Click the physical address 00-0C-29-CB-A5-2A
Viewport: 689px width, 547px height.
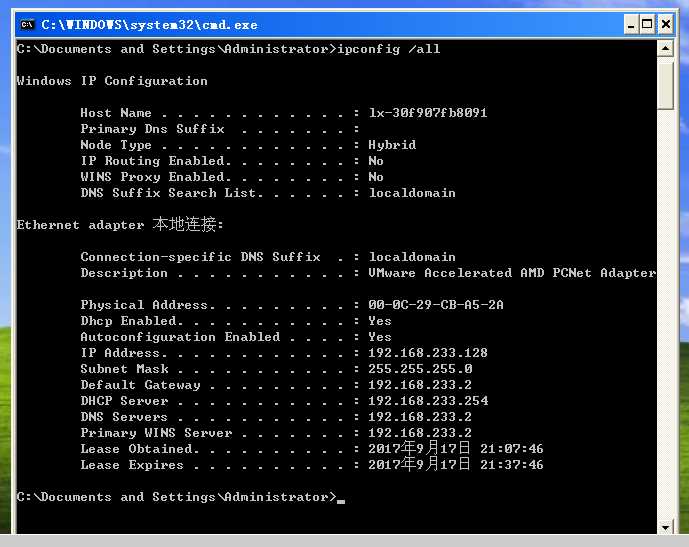point(436,305)
